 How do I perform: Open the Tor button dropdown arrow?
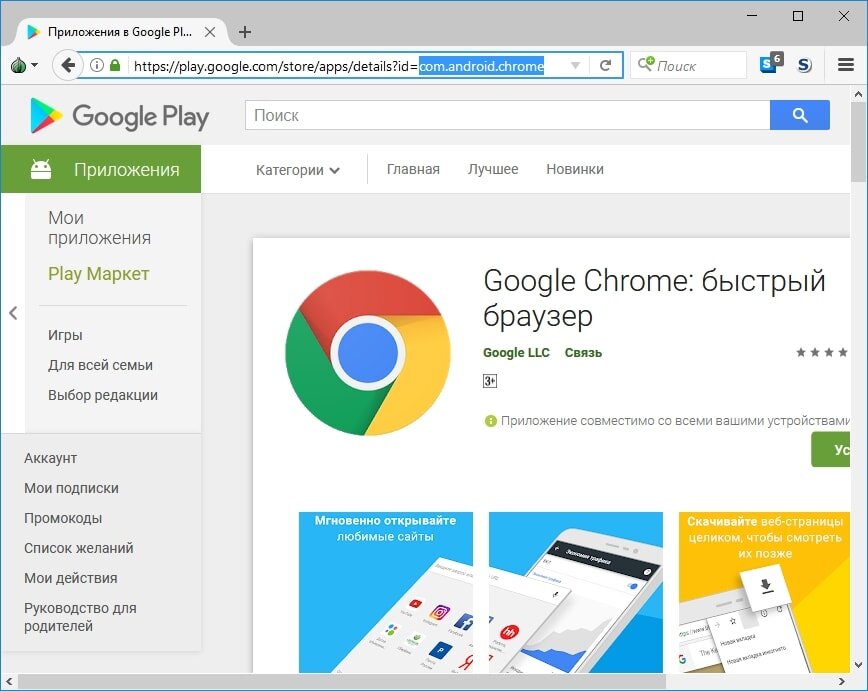point(34,65)
